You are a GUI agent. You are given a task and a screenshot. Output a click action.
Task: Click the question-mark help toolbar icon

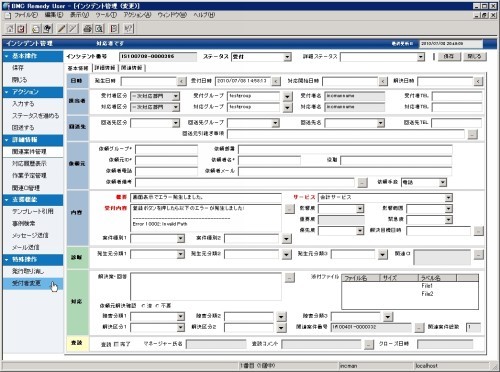point(128,29)
